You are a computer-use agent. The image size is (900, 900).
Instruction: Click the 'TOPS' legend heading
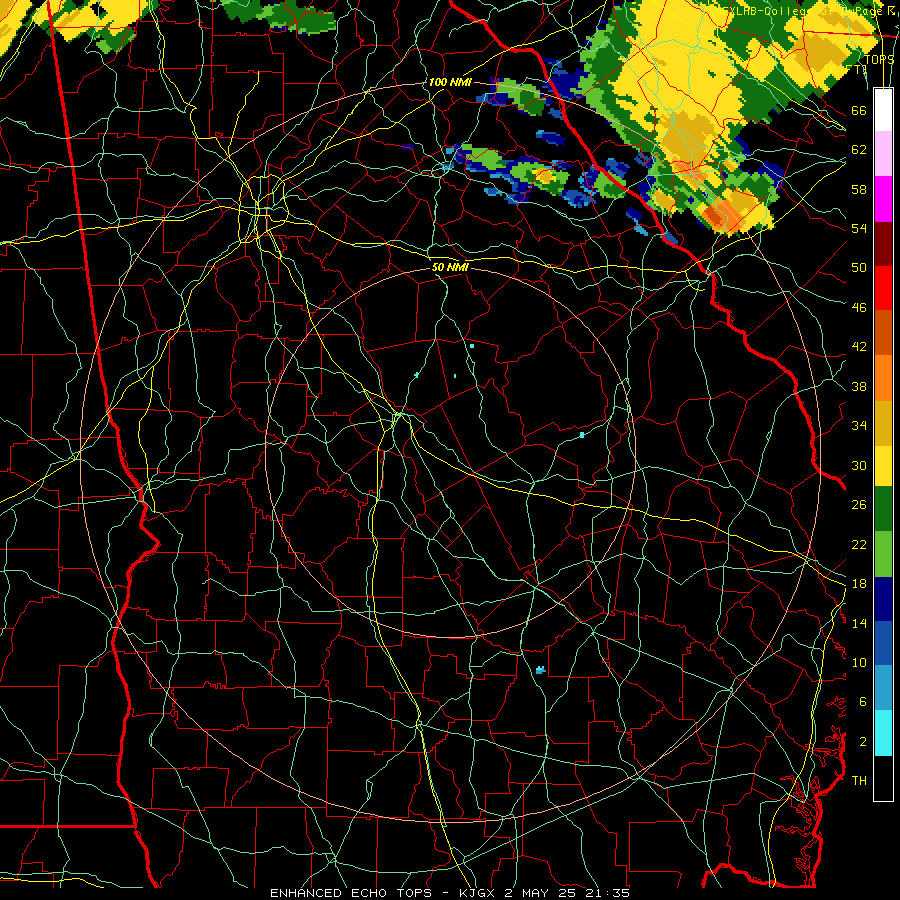pyautogui.click(x=879, y=60)
